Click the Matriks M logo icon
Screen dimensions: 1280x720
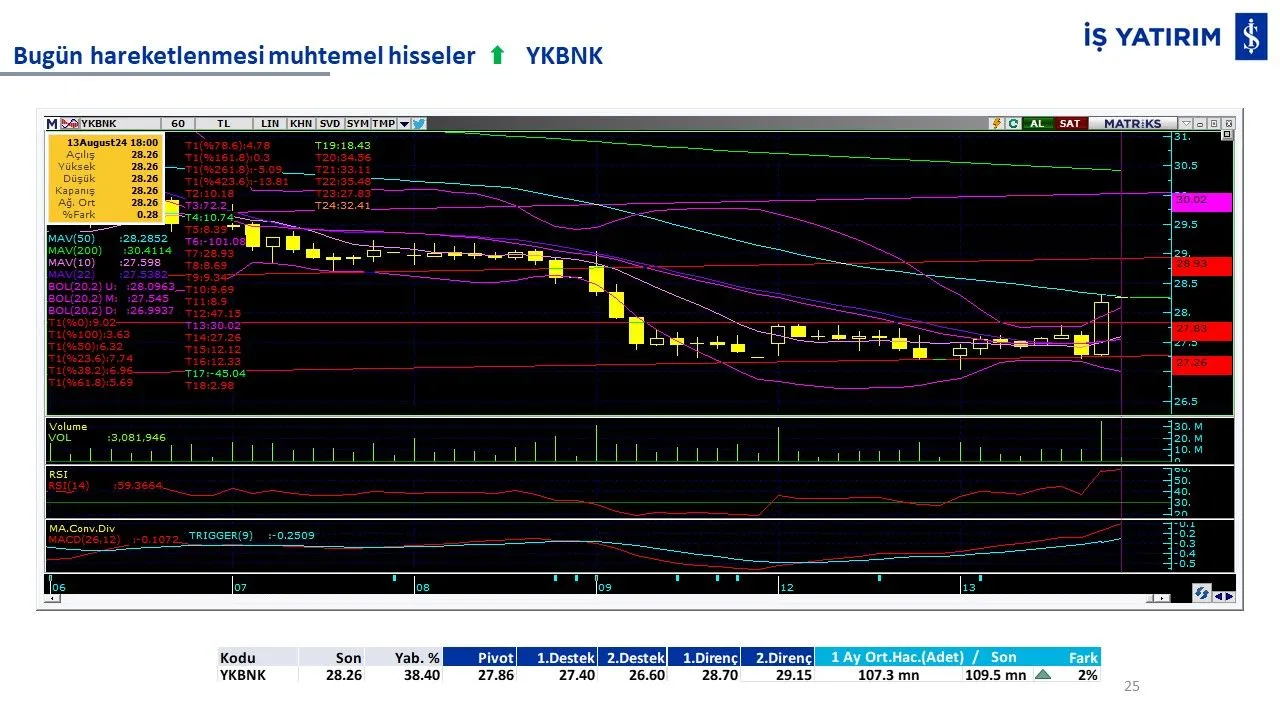point(52,124)
